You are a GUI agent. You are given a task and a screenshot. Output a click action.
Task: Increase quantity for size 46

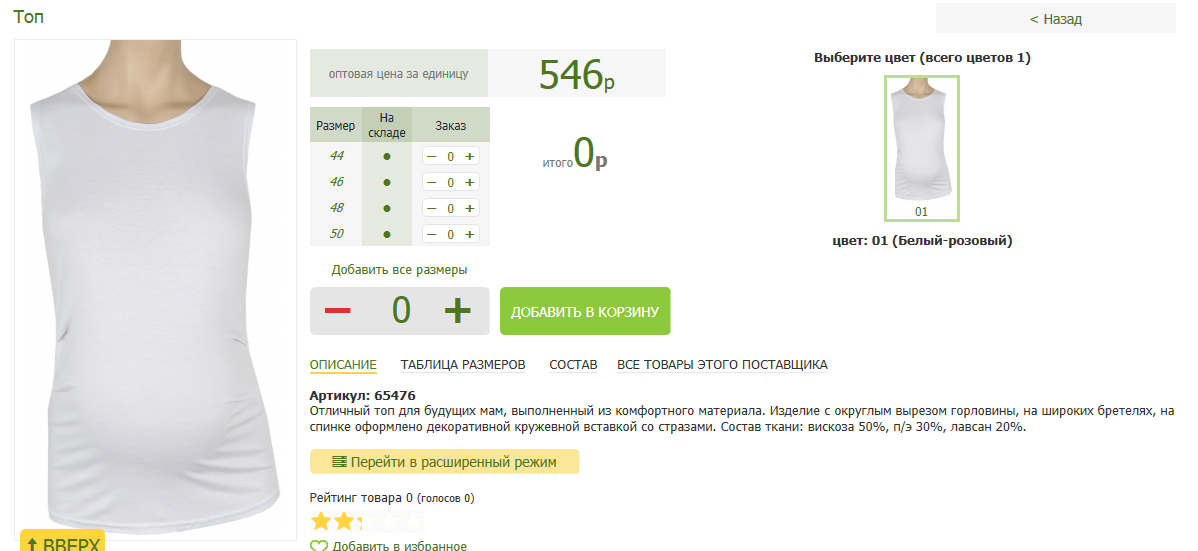(469, 182)
